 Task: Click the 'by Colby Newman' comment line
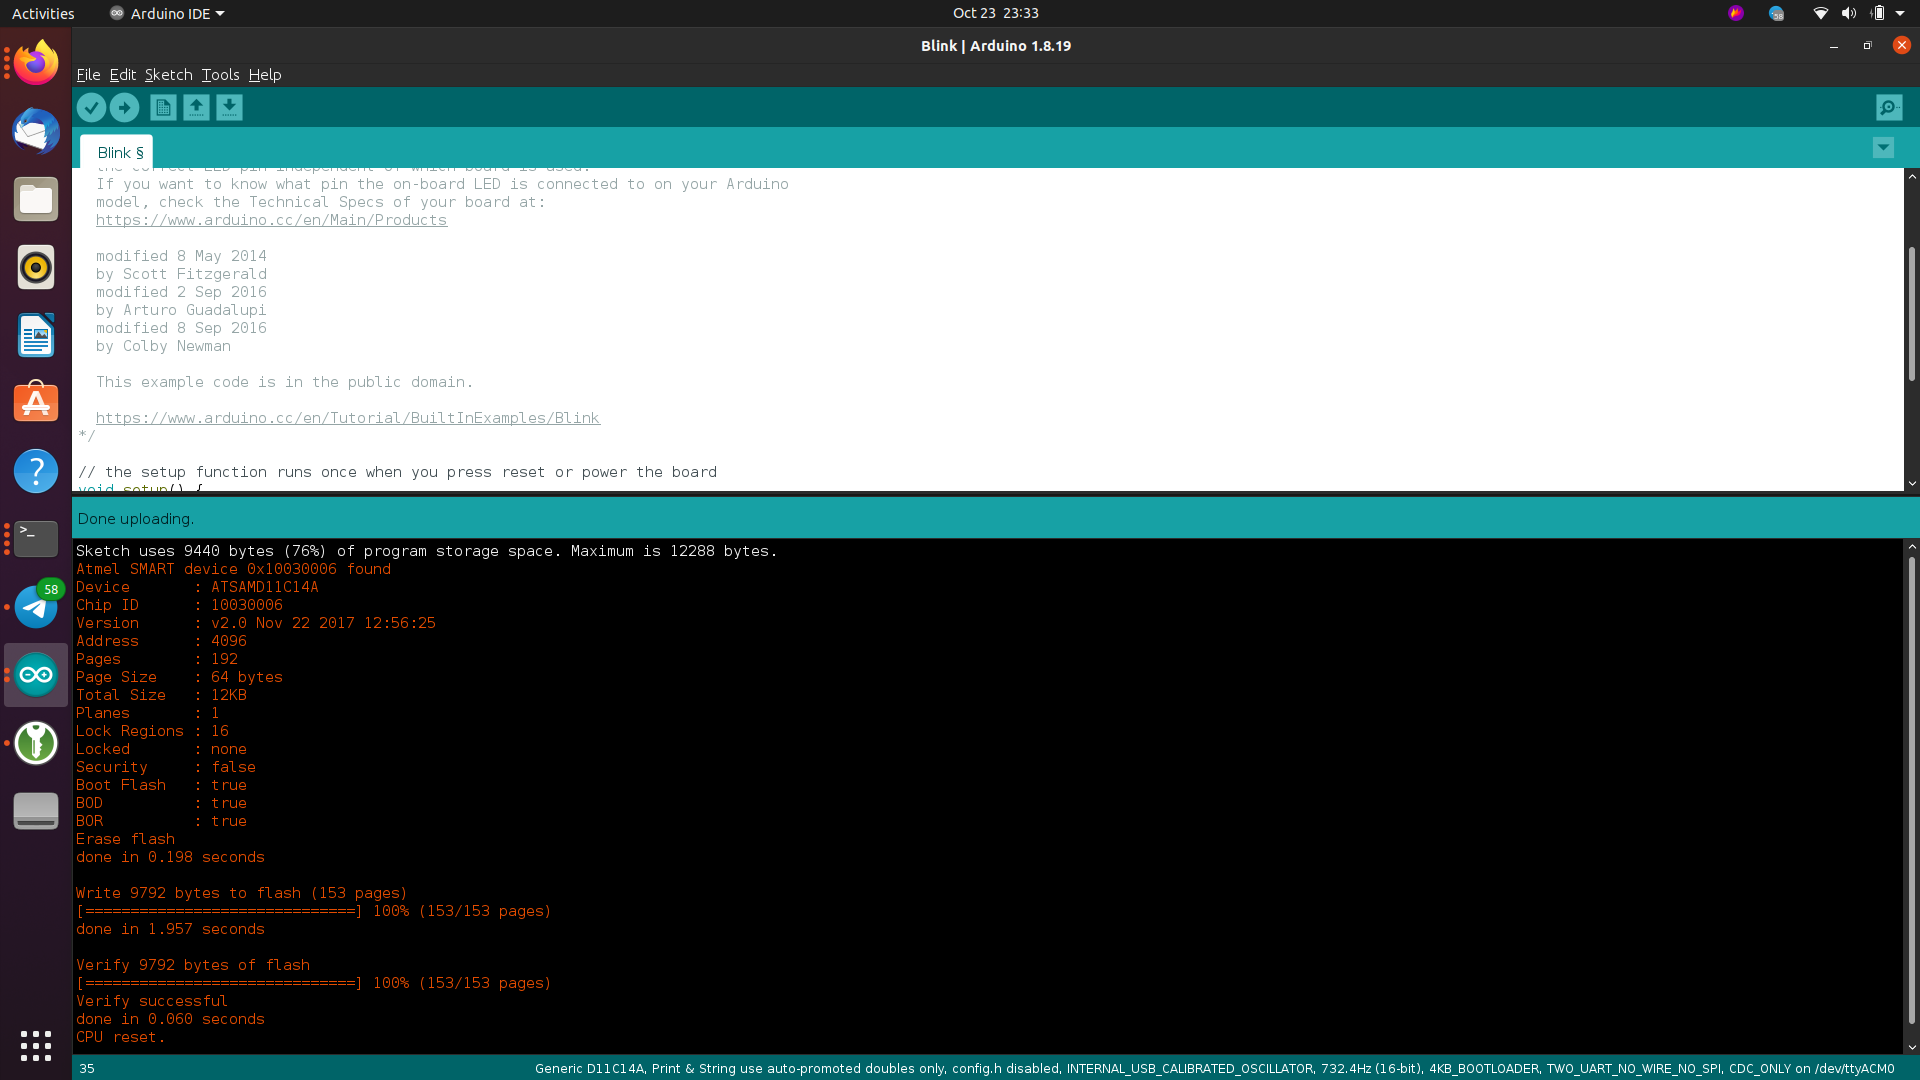pos(163,346)
